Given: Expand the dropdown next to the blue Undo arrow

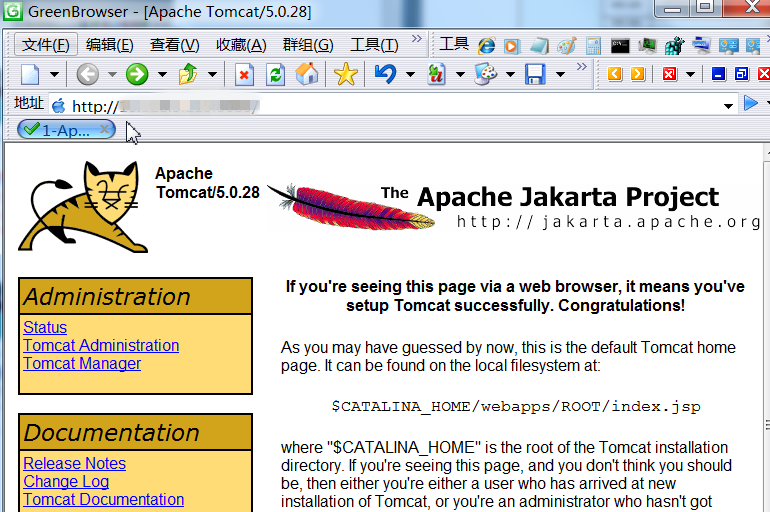Looking at the screenshot, I should (409, 74).
